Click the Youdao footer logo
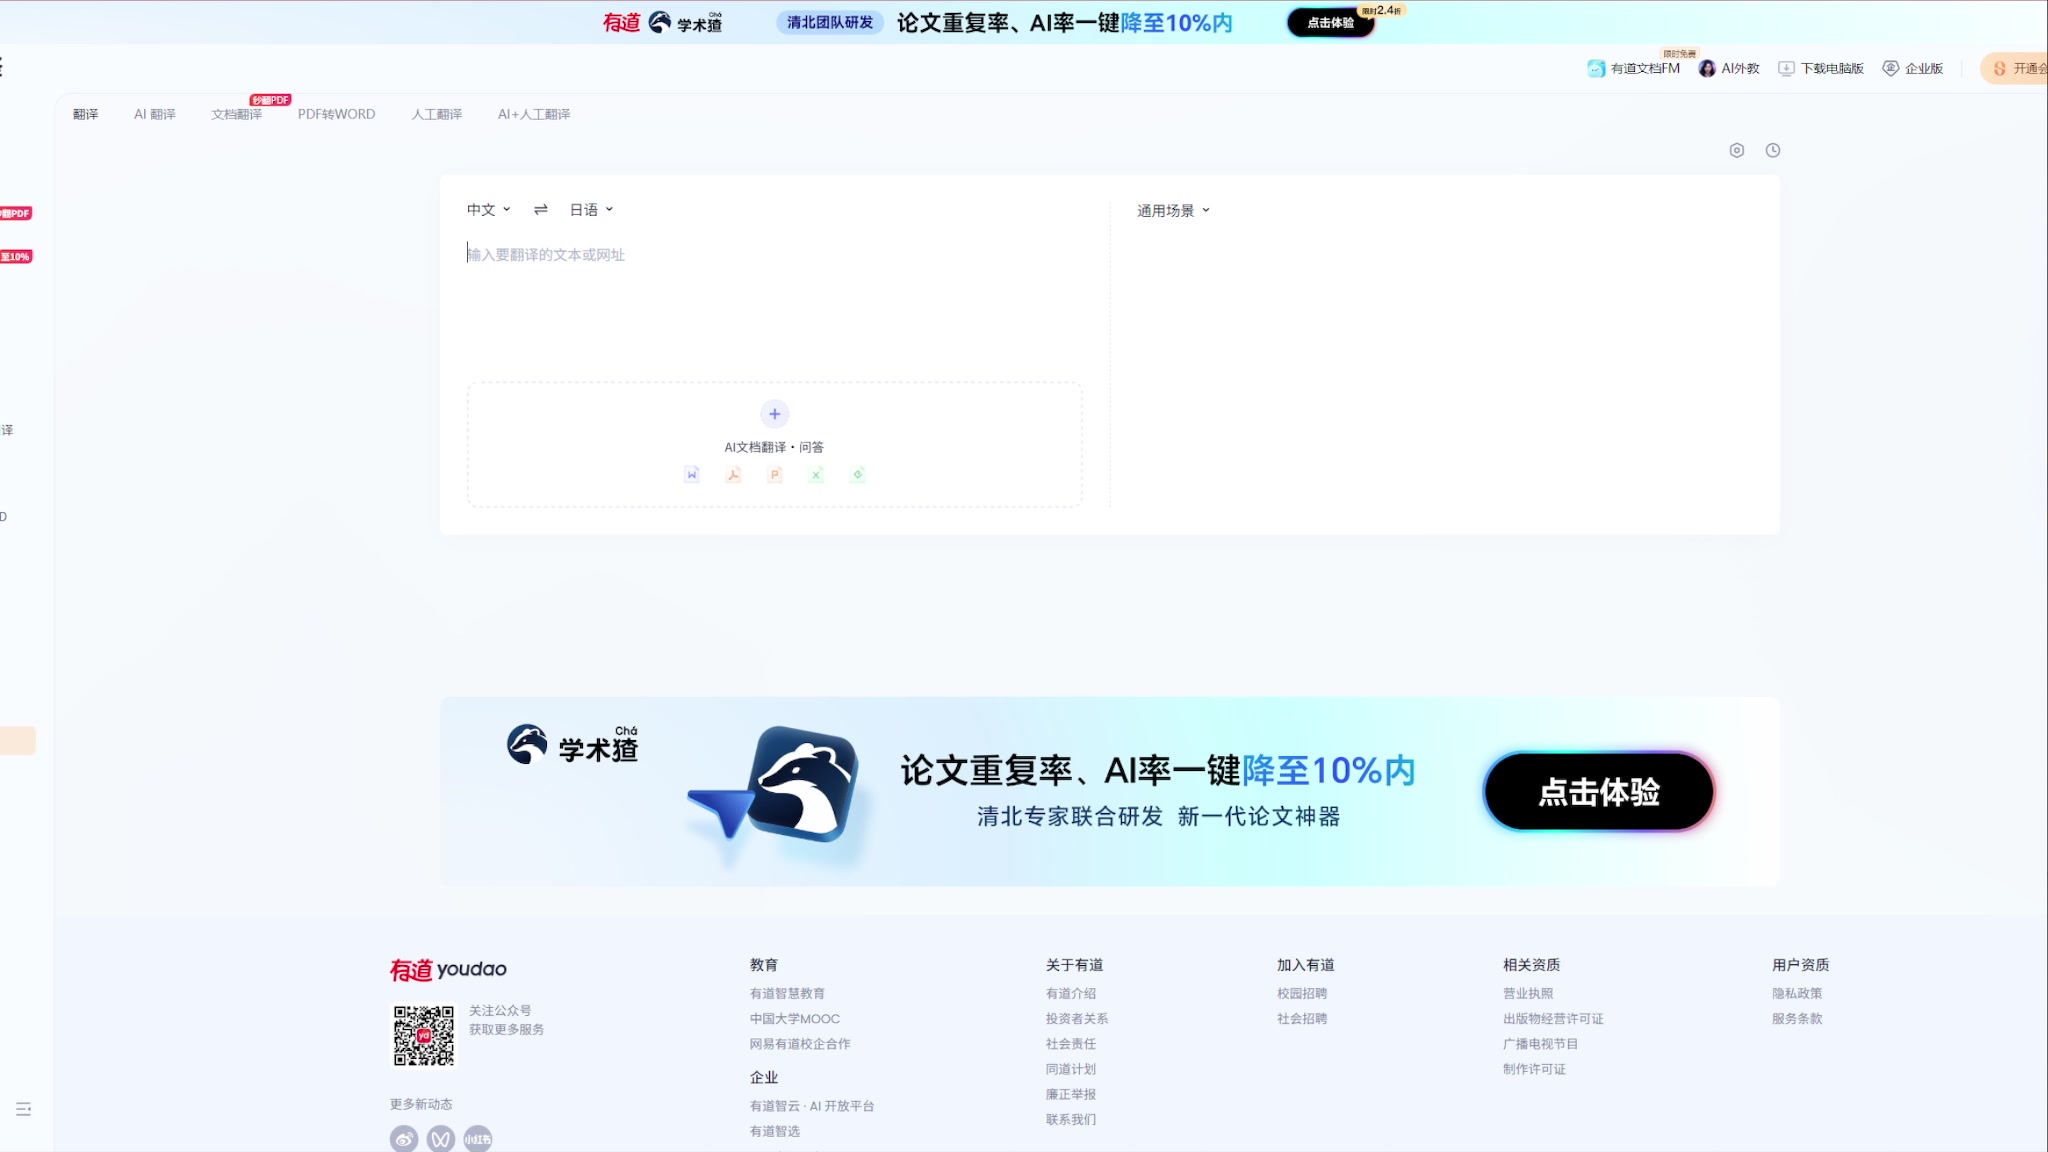The image size is (2048, 1152). click(448, 969)
